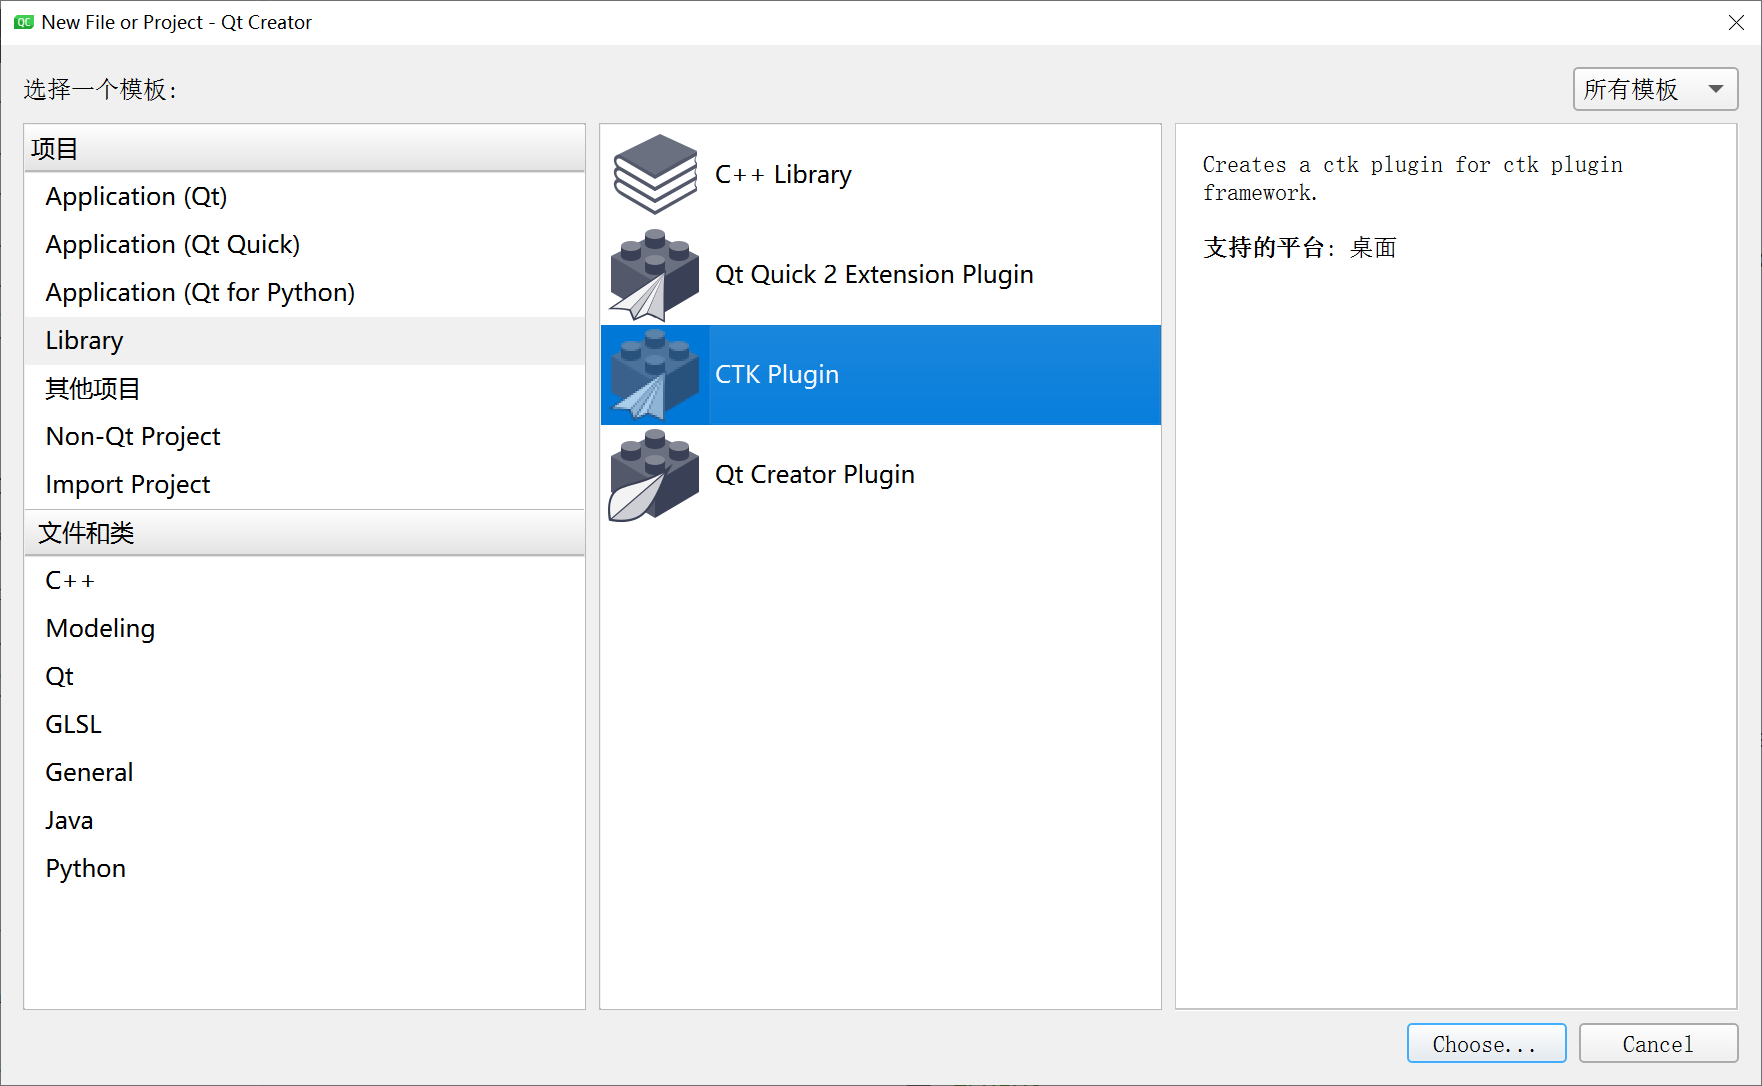Image resolution: width=1762 pixels, height=1086 pixels.
Task: Select Application (Qt) in sidebar
Action: [136, 196]
